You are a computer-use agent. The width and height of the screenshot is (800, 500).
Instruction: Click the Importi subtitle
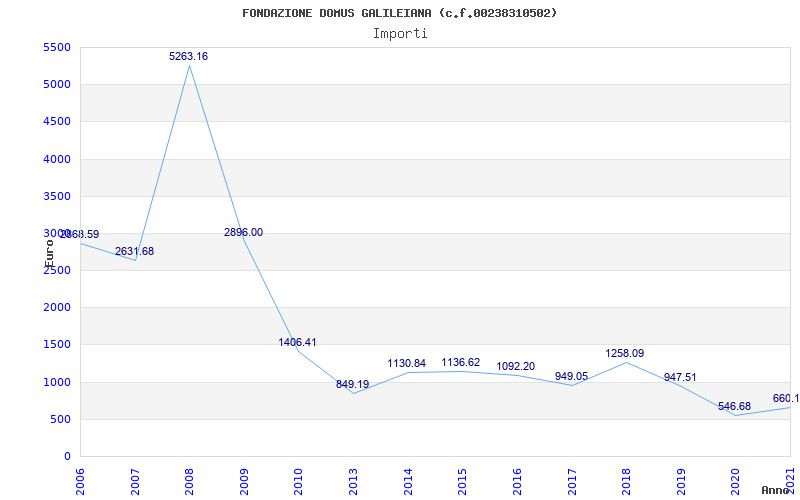400,33
